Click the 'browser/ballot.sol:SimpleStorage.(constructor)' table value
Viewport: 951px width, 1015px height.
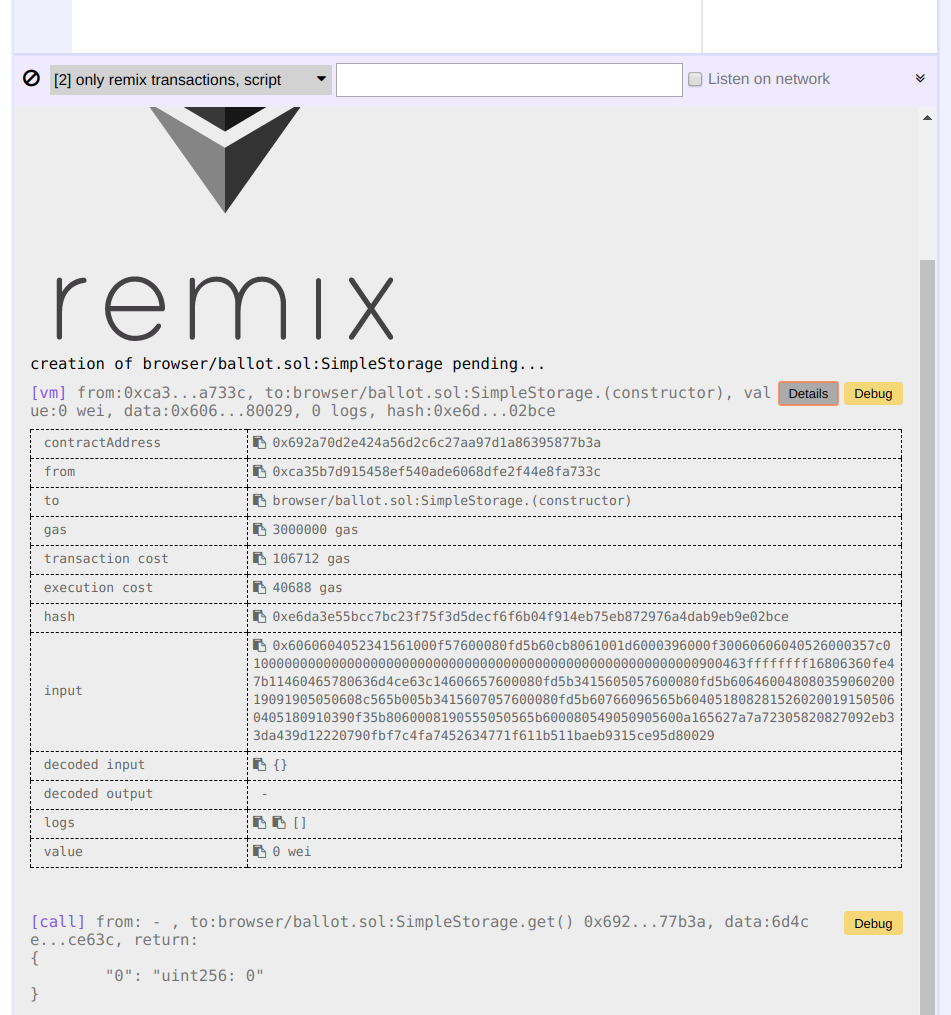point(451,501)
